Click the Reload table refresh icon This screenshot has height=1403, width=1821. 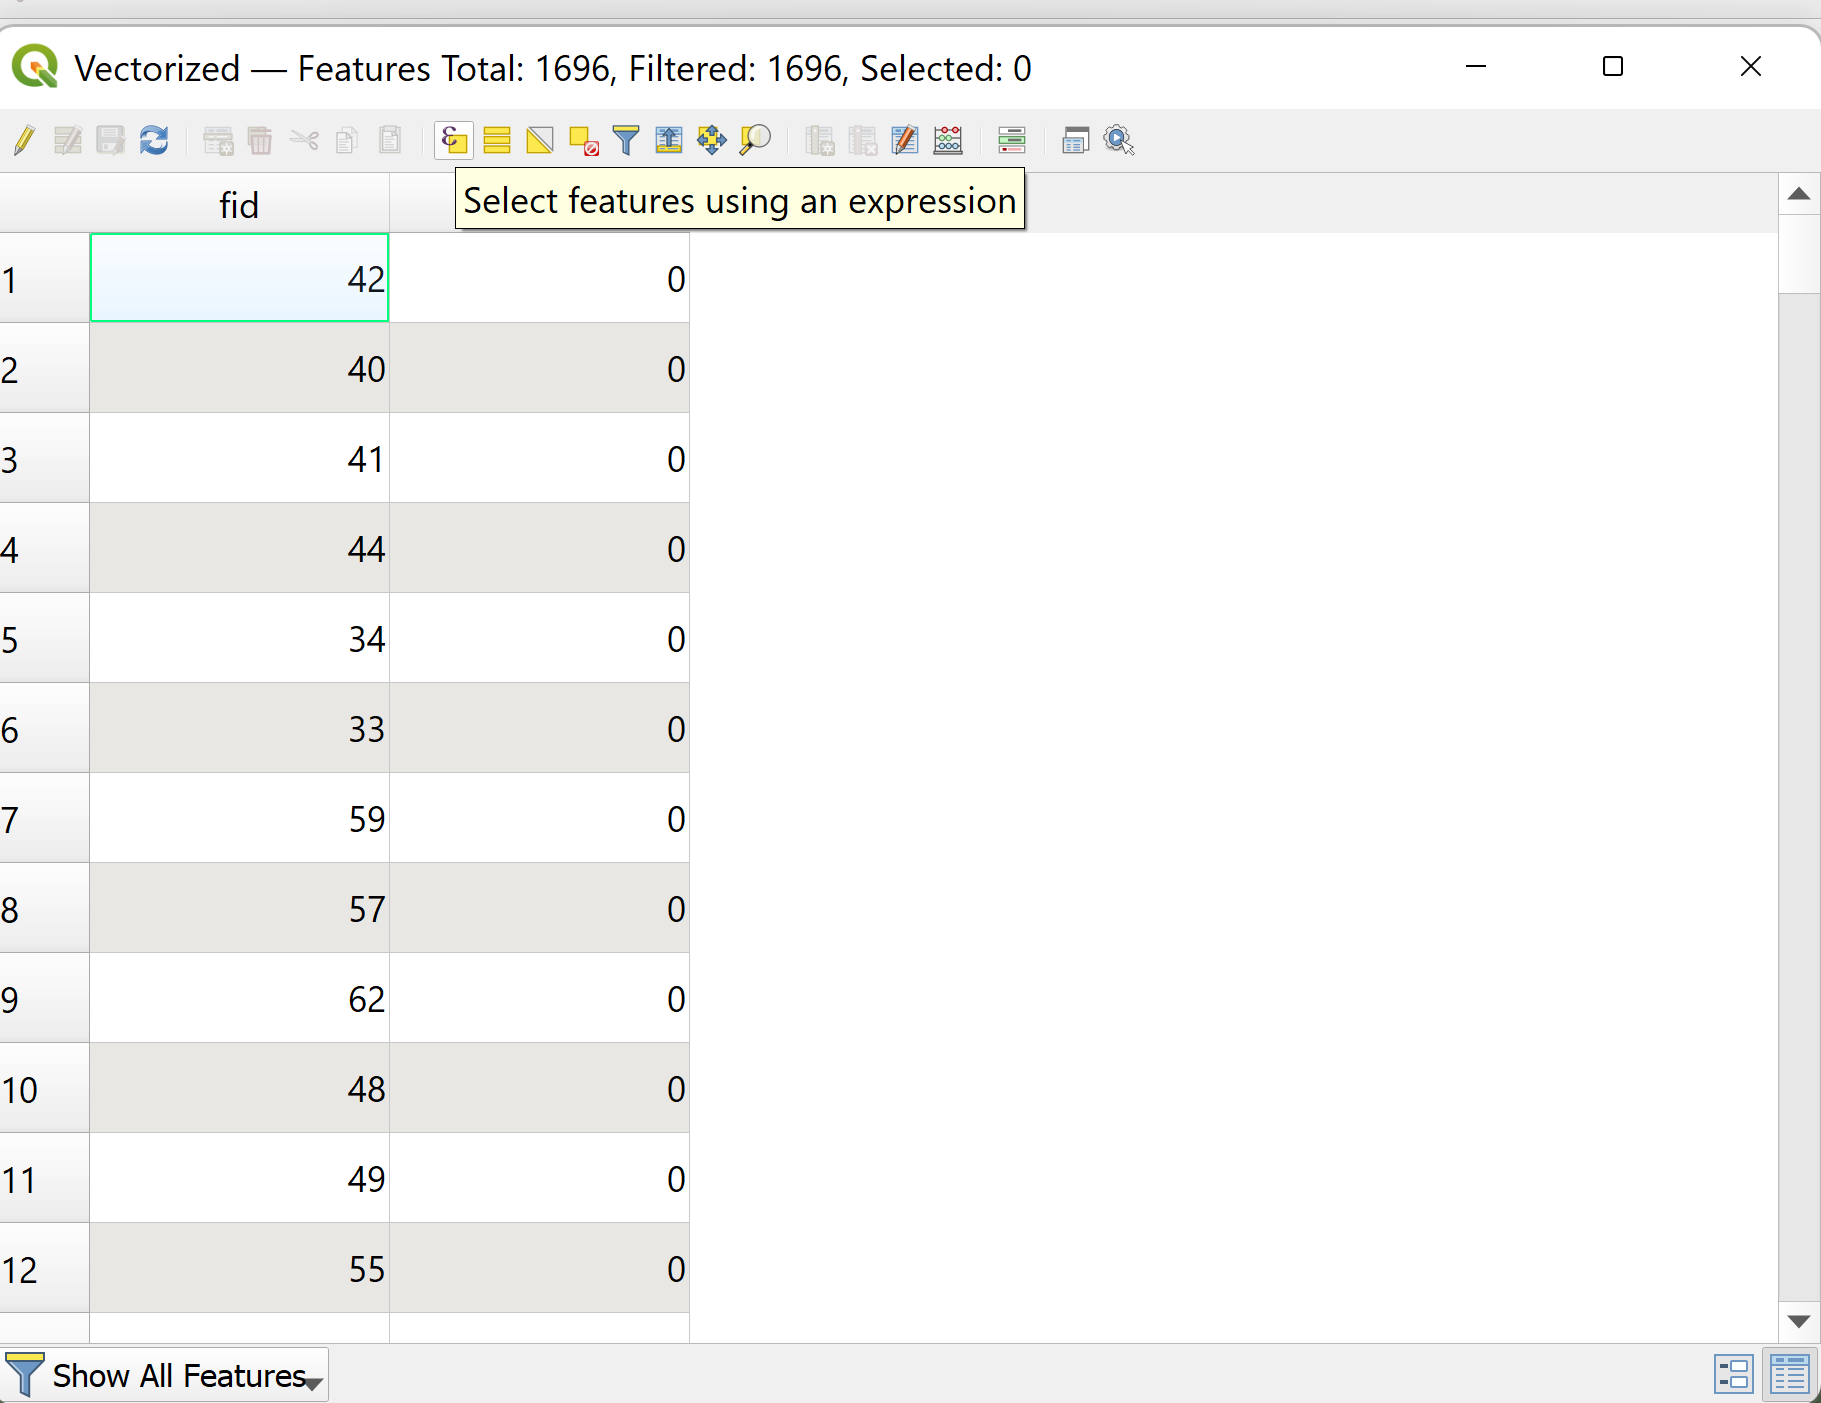pyautogui.click(x=154, y=140)
